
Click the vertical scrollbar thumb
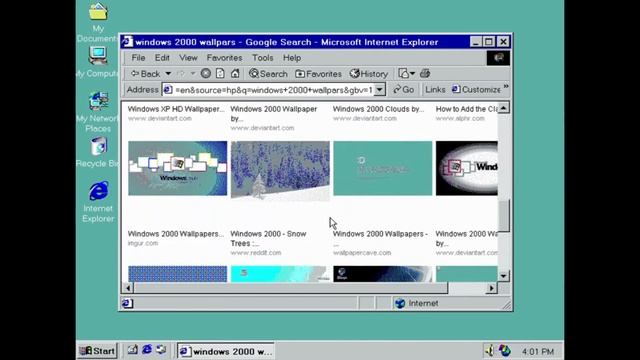[x=504, y=216]
